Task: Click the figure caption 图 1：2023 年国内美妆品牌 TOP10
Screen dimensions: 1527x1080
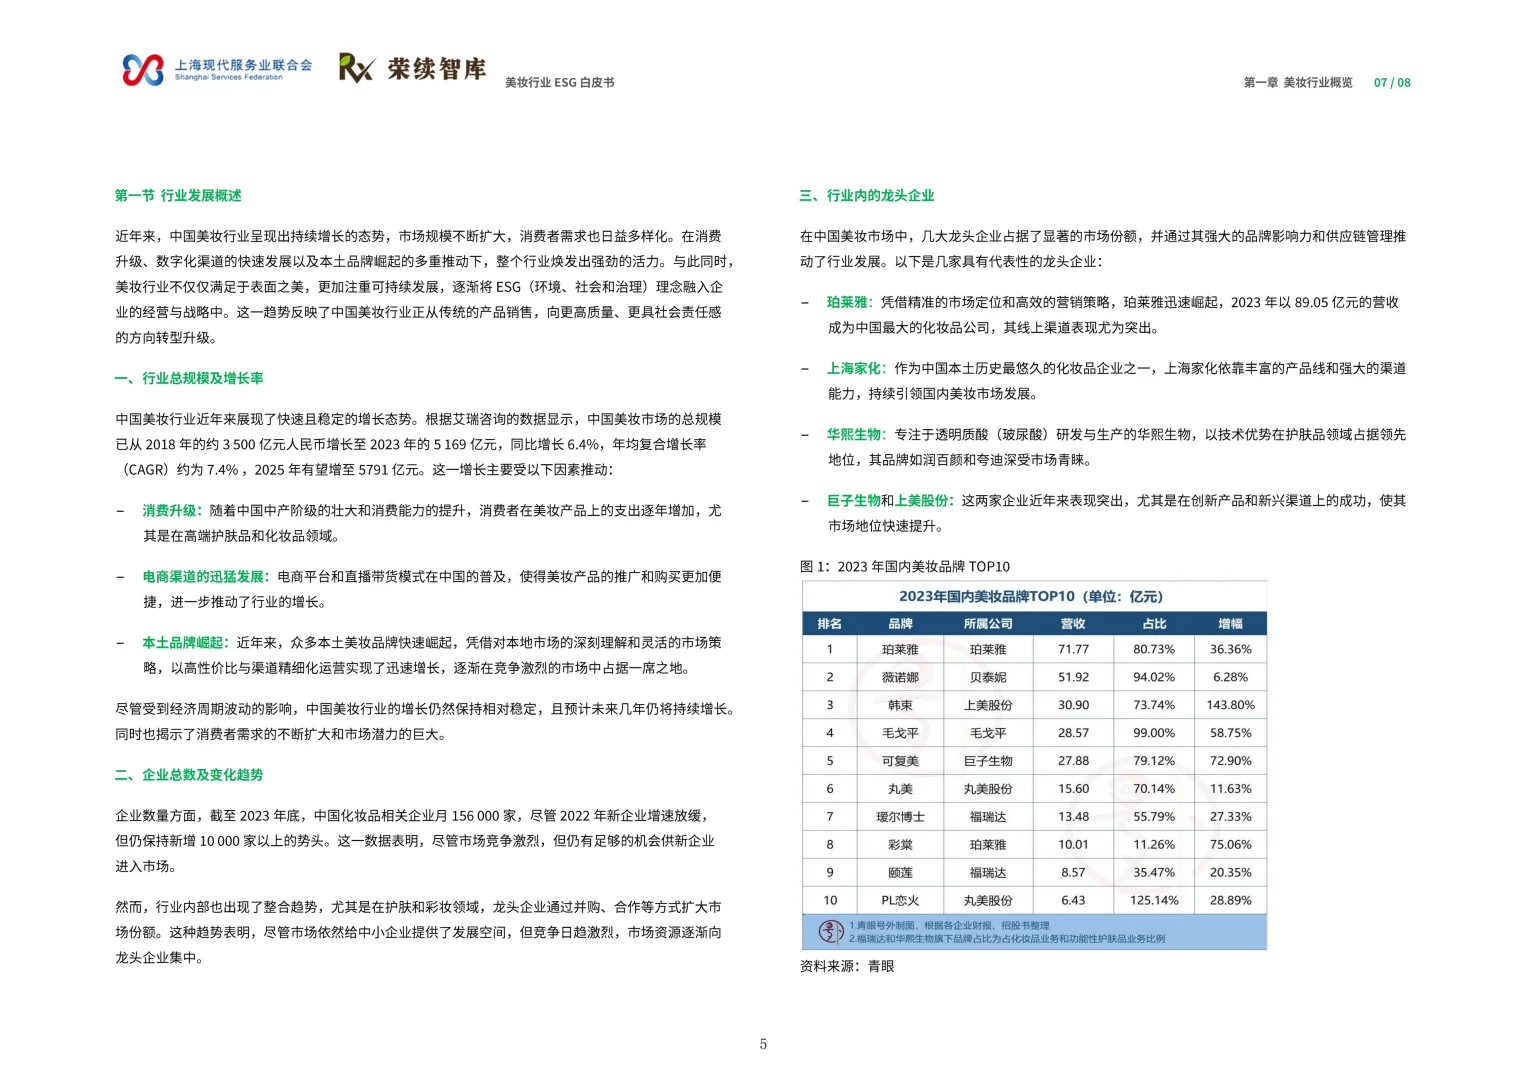Action: (905, 567)
